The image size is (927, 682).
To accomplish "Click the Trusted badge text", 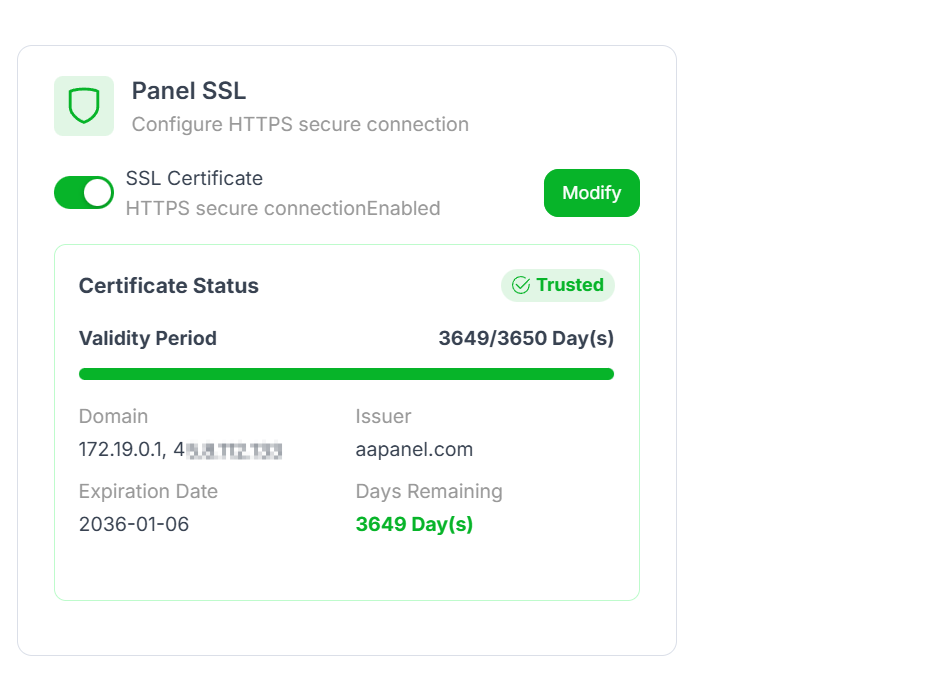I will pos(570,285).
